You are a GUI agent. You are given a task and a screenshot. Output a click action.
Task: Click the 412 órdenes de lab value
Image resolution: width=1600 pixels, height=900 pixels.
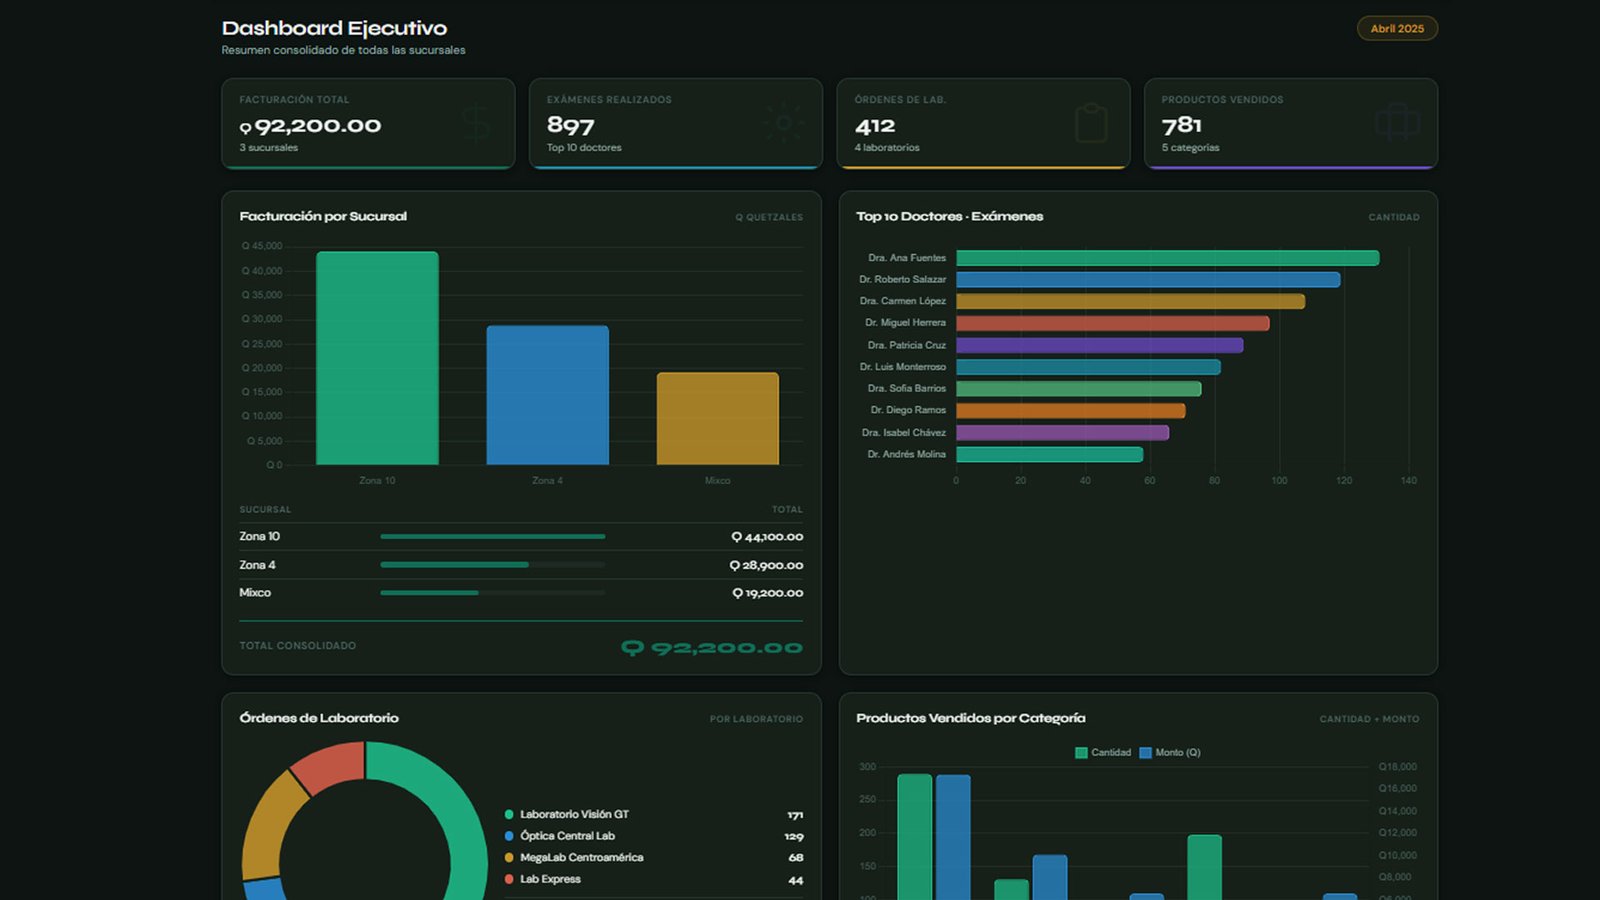coord(875,126)
